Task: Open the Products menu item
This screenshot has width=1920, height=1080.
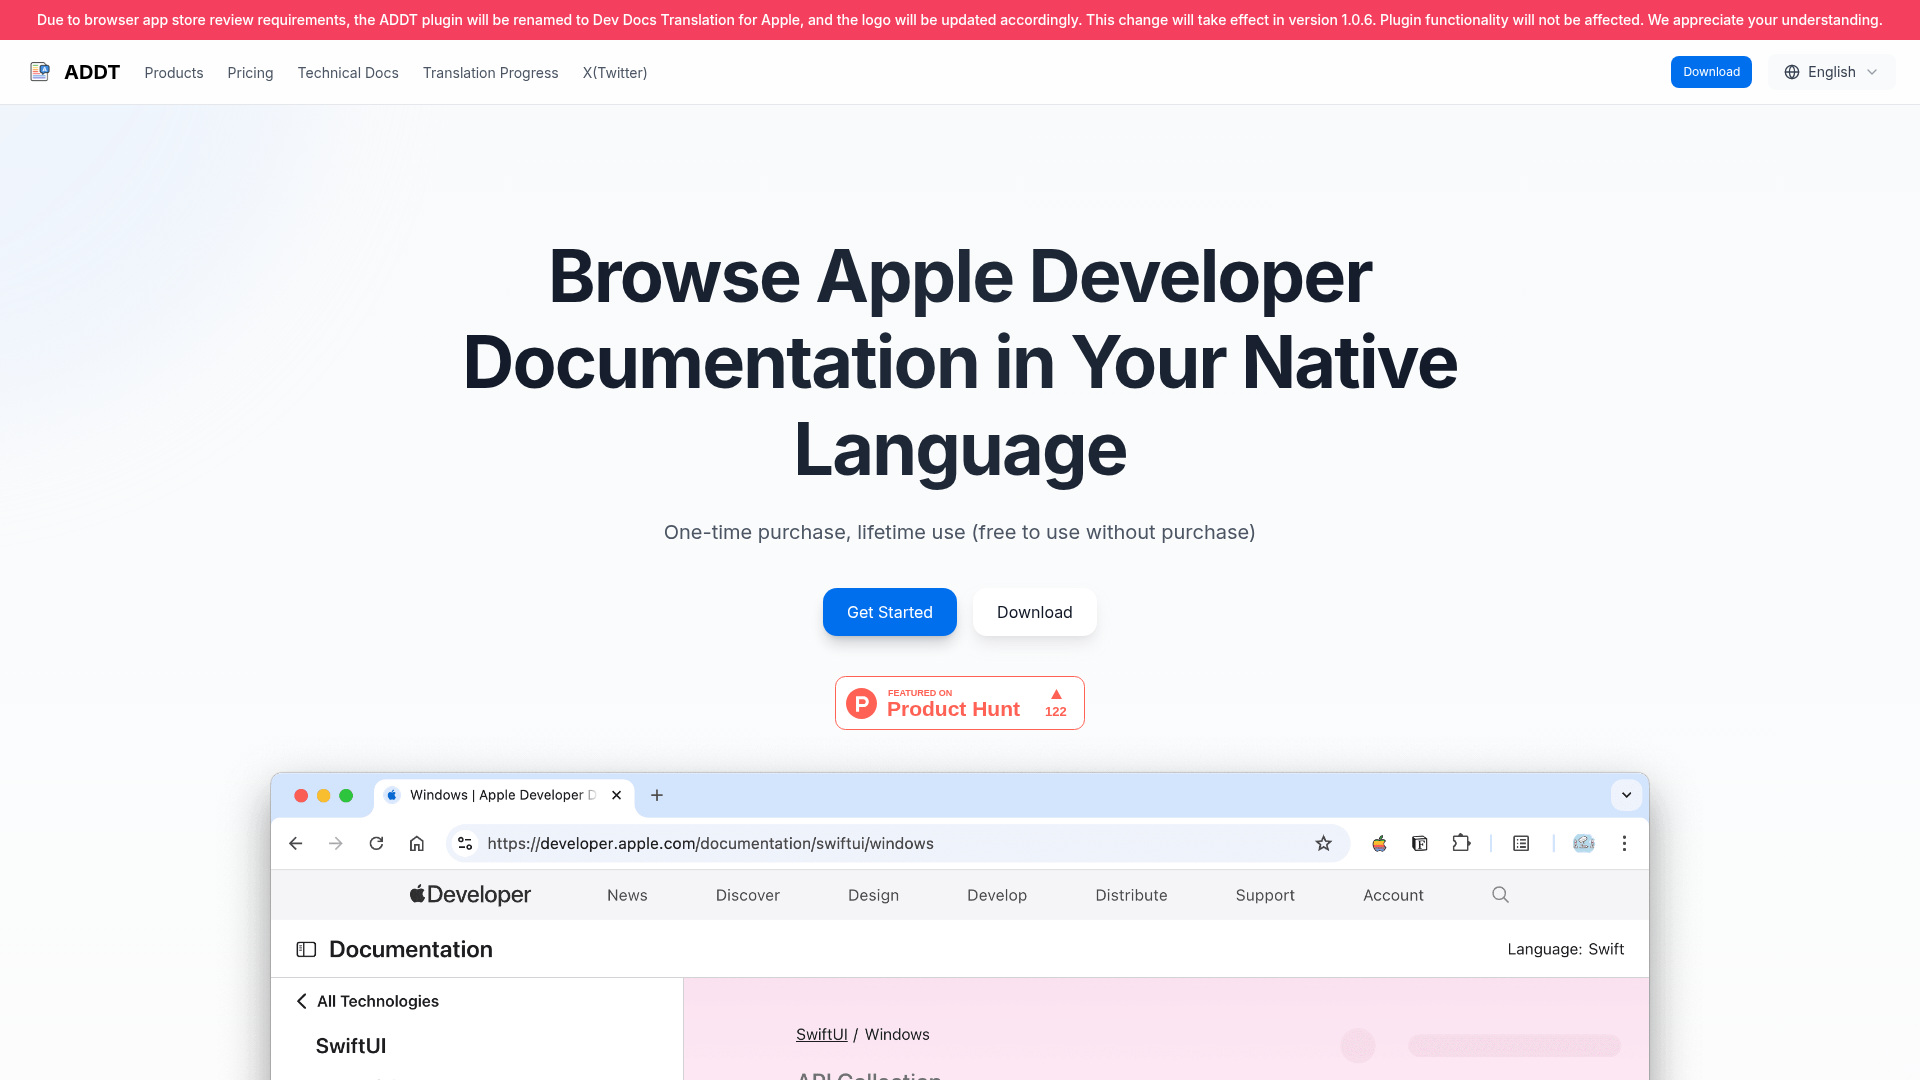Action: coord(174,73)
